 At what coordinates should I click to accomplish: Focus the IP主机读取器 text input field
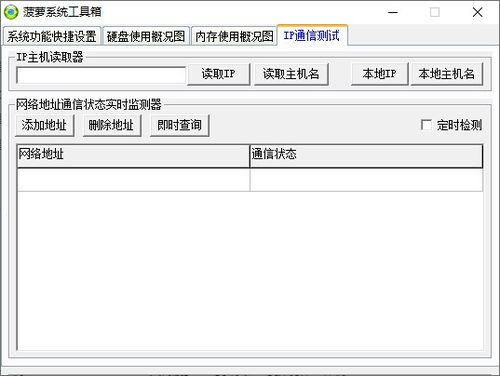(x=101, y=75)
